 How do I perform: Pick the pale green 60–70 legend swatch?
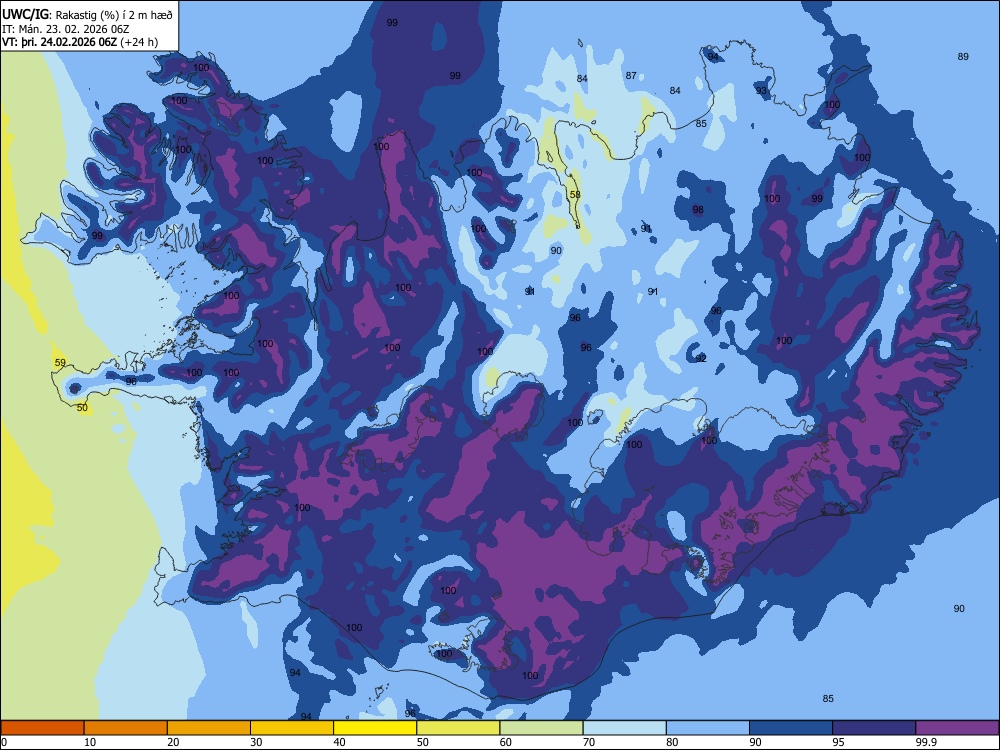point(541,728)
